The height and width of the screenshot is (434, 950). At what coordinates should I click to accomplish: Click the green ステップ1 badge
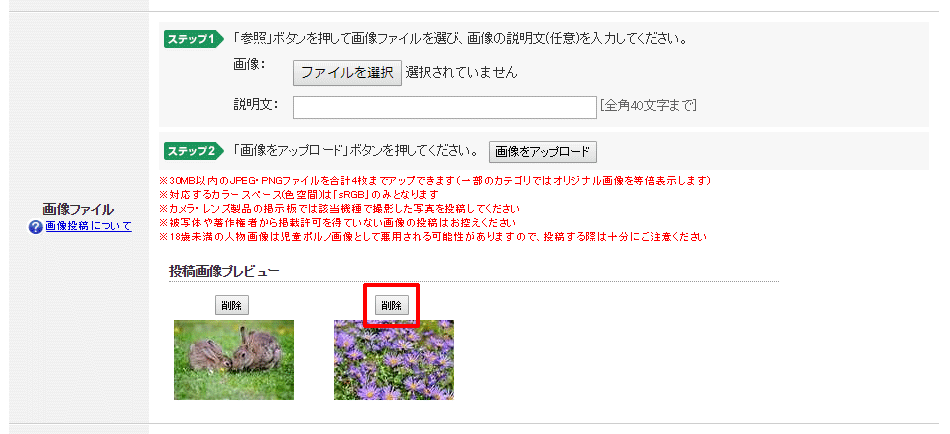(193, 40)
